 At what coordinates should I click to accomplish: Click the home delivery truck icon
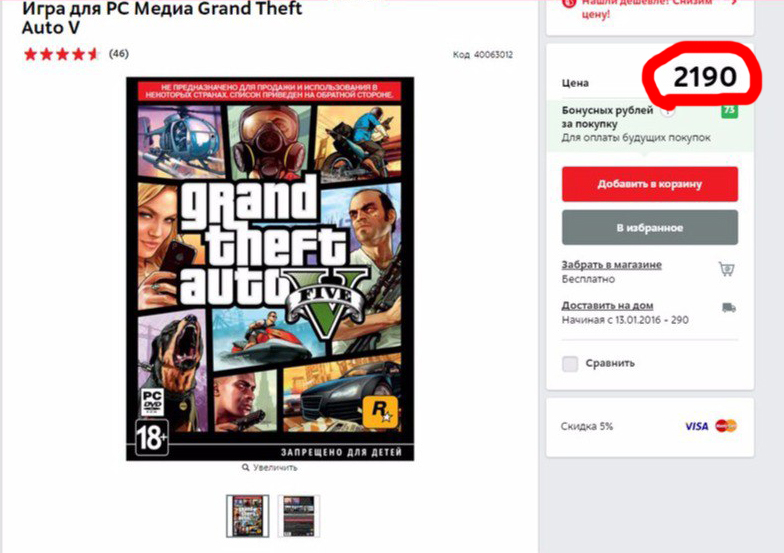tap(728, 308)
